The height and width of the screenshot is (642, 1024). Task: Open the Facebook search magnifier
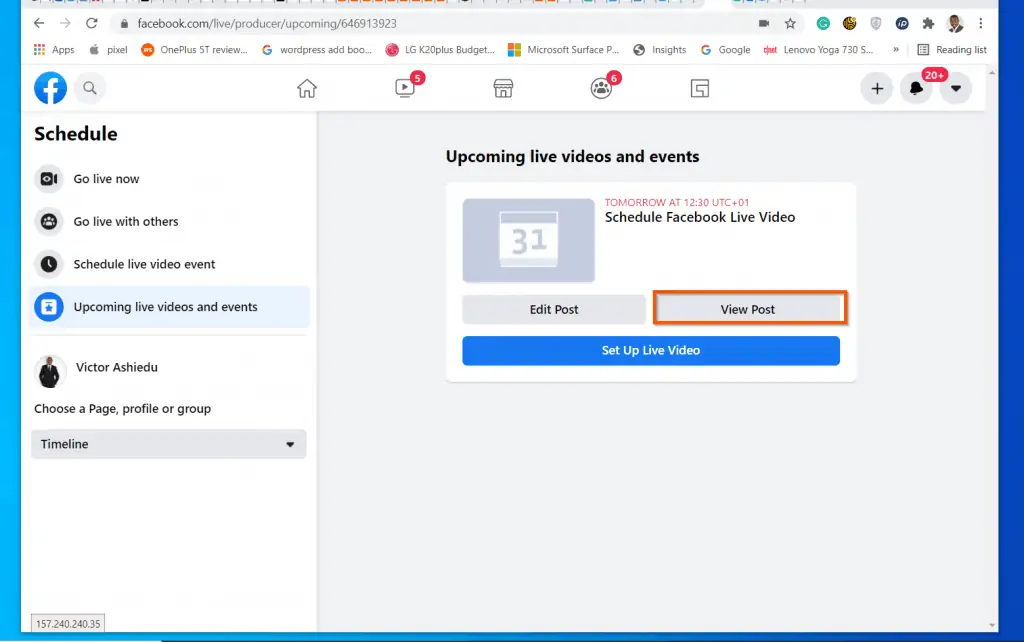[x=90, y=88]
